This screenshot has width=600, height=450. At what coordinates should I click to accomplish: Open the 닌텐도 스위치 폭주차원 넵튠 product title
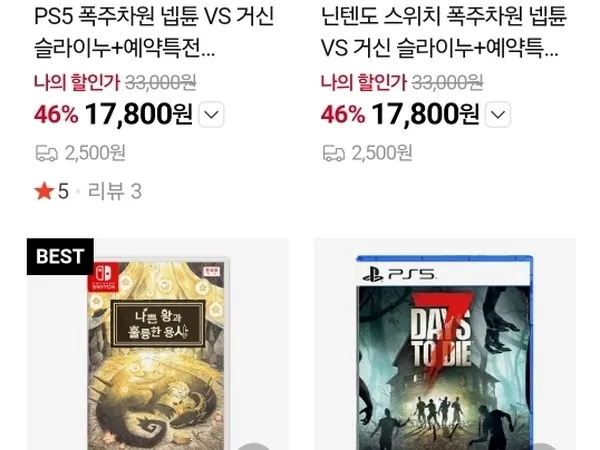(x=443, y=33)
